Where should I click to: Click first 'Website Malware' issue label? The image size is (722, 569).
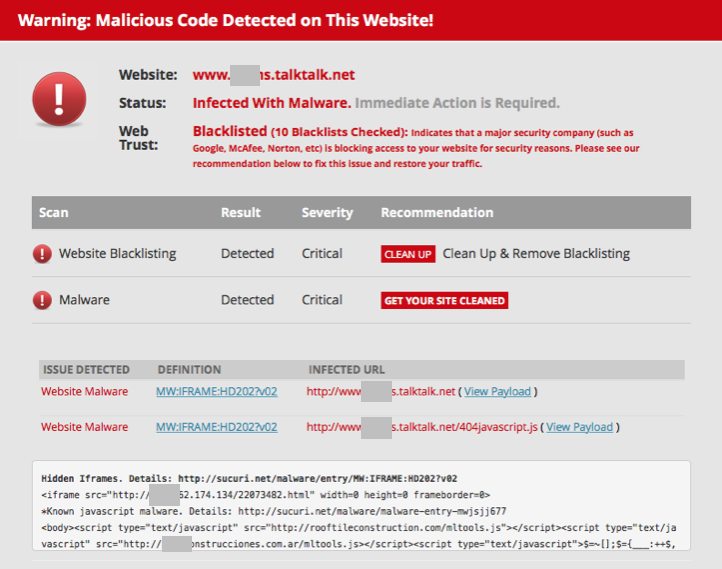coord(84,391)
